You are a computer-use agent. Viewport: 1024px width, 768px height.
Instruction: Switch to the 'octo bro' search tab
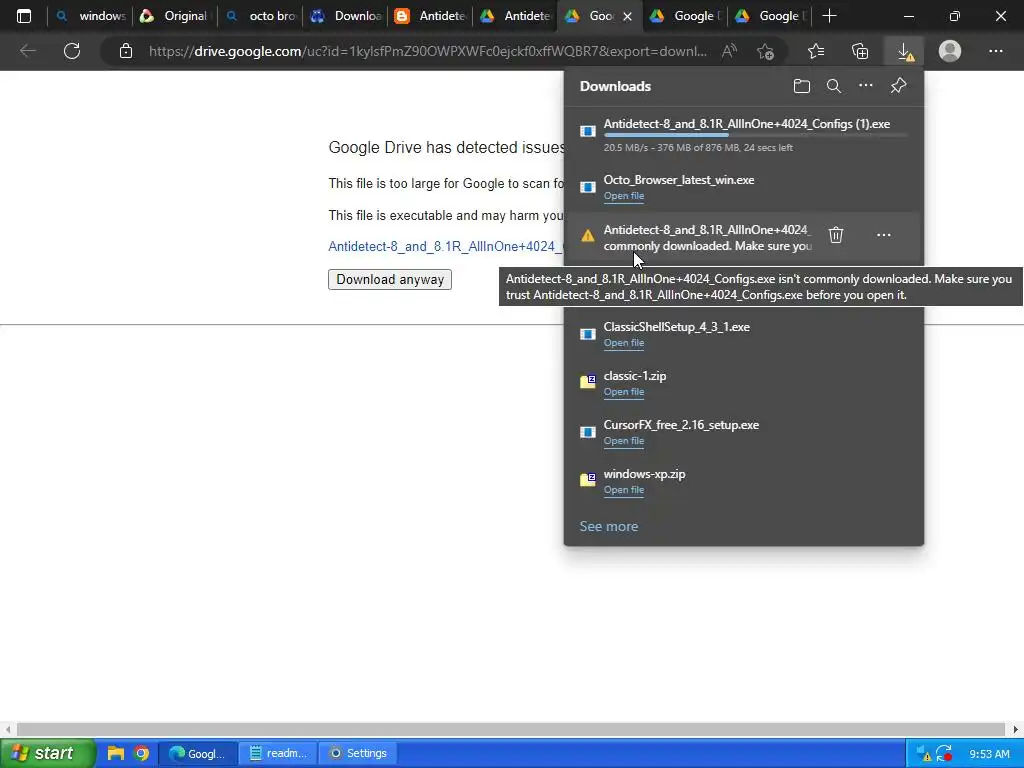[260, 16]
